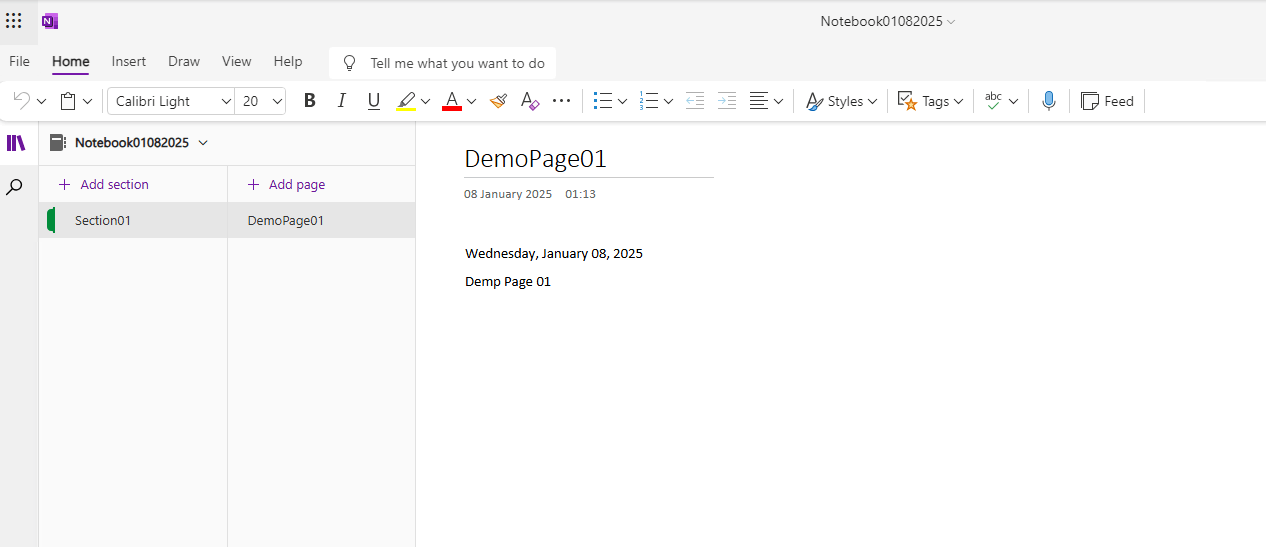Click the 01:13 page time

[x=580, y=194]
